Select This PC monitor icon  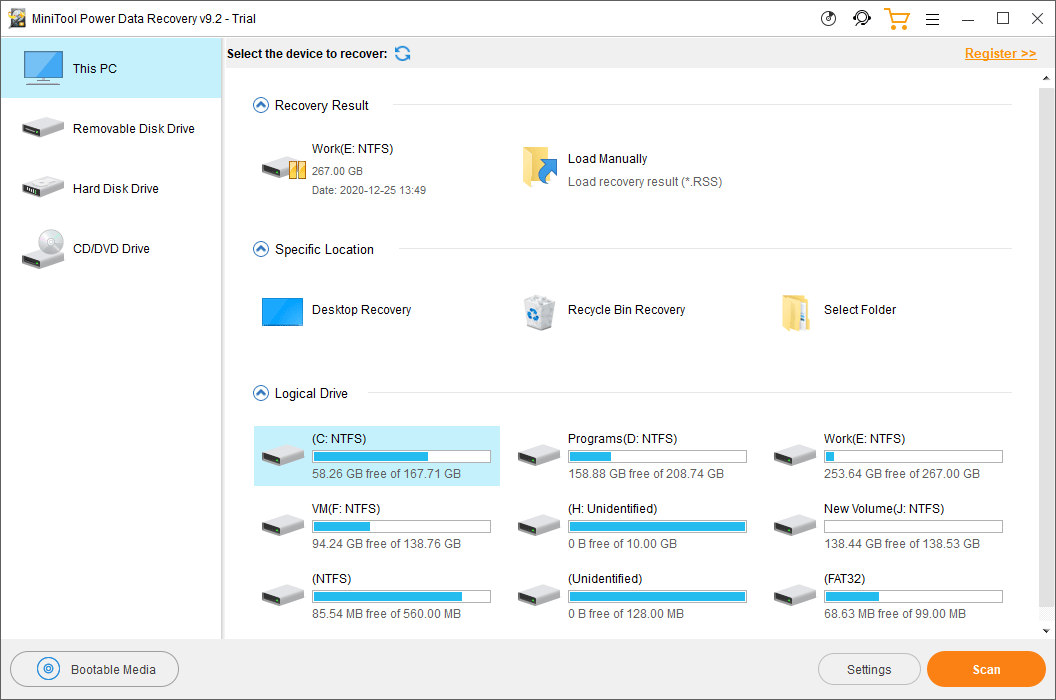(43, 67)
